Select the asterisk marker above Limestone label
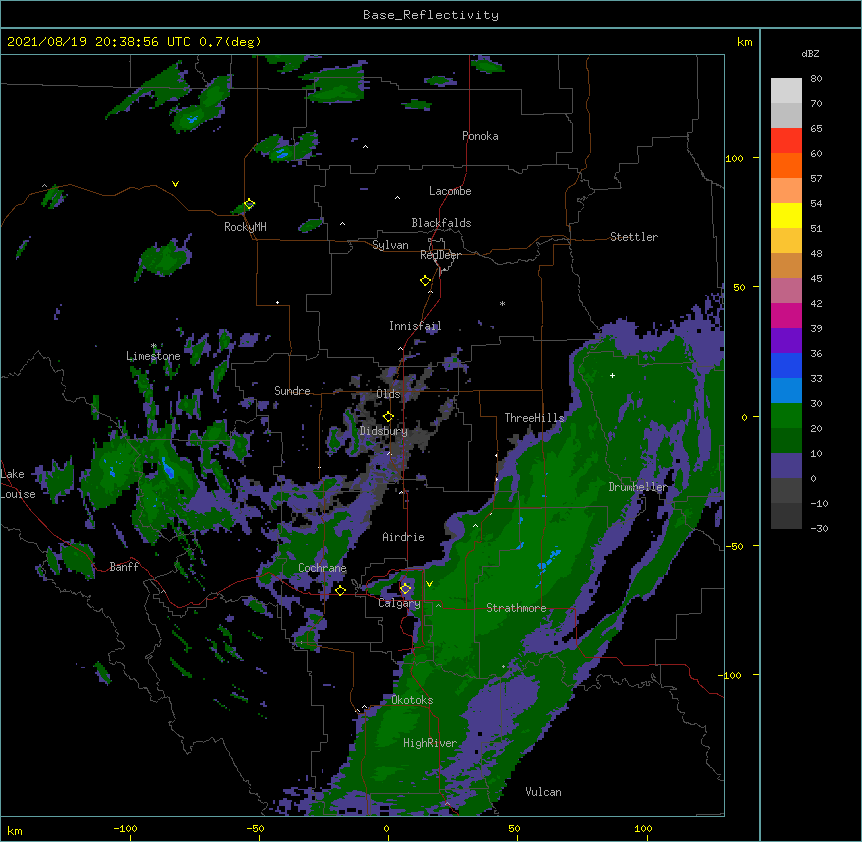 click(x=154, y=346)
